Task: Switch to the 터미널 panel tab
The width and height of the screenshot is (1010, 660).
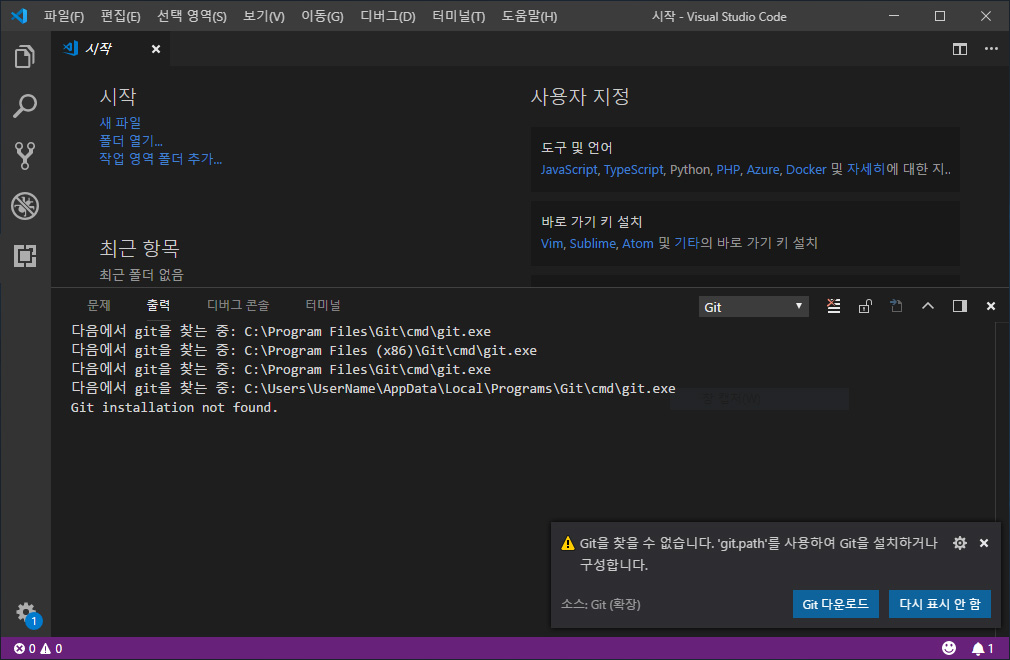Action: coord(323,305)
